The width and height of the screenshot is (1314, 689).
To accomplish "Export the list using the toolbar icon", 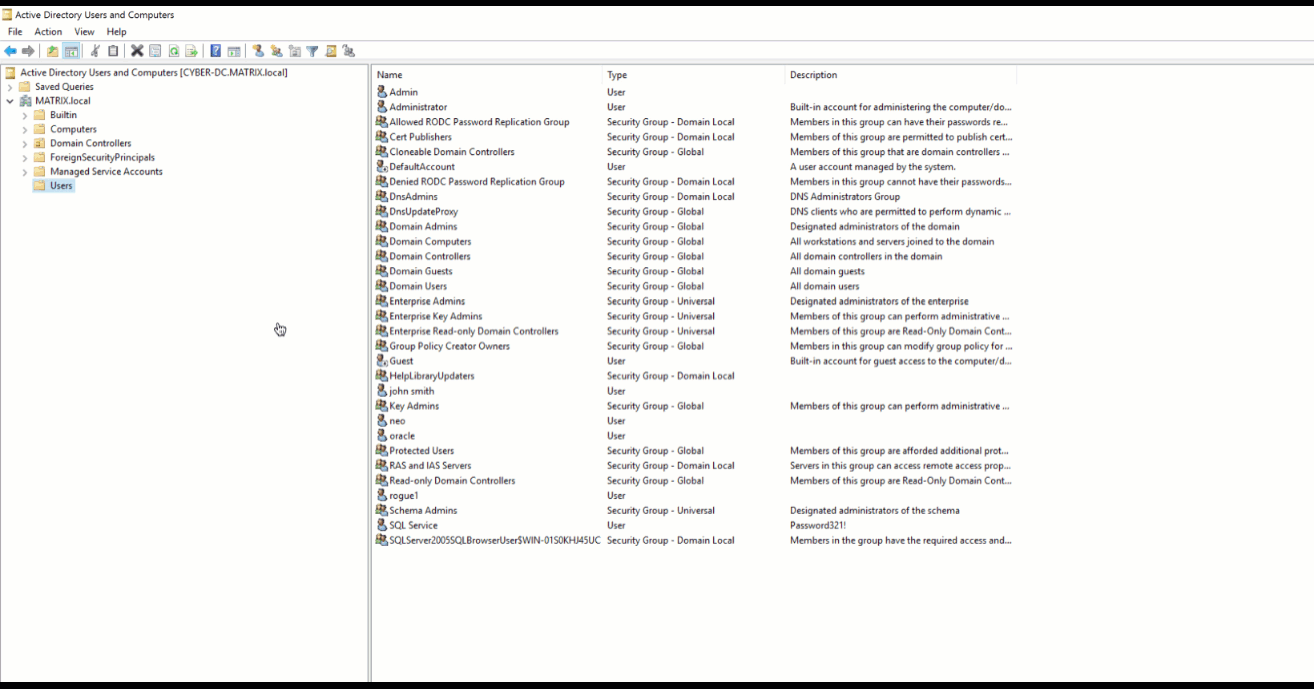I will (x=191, y=51).
